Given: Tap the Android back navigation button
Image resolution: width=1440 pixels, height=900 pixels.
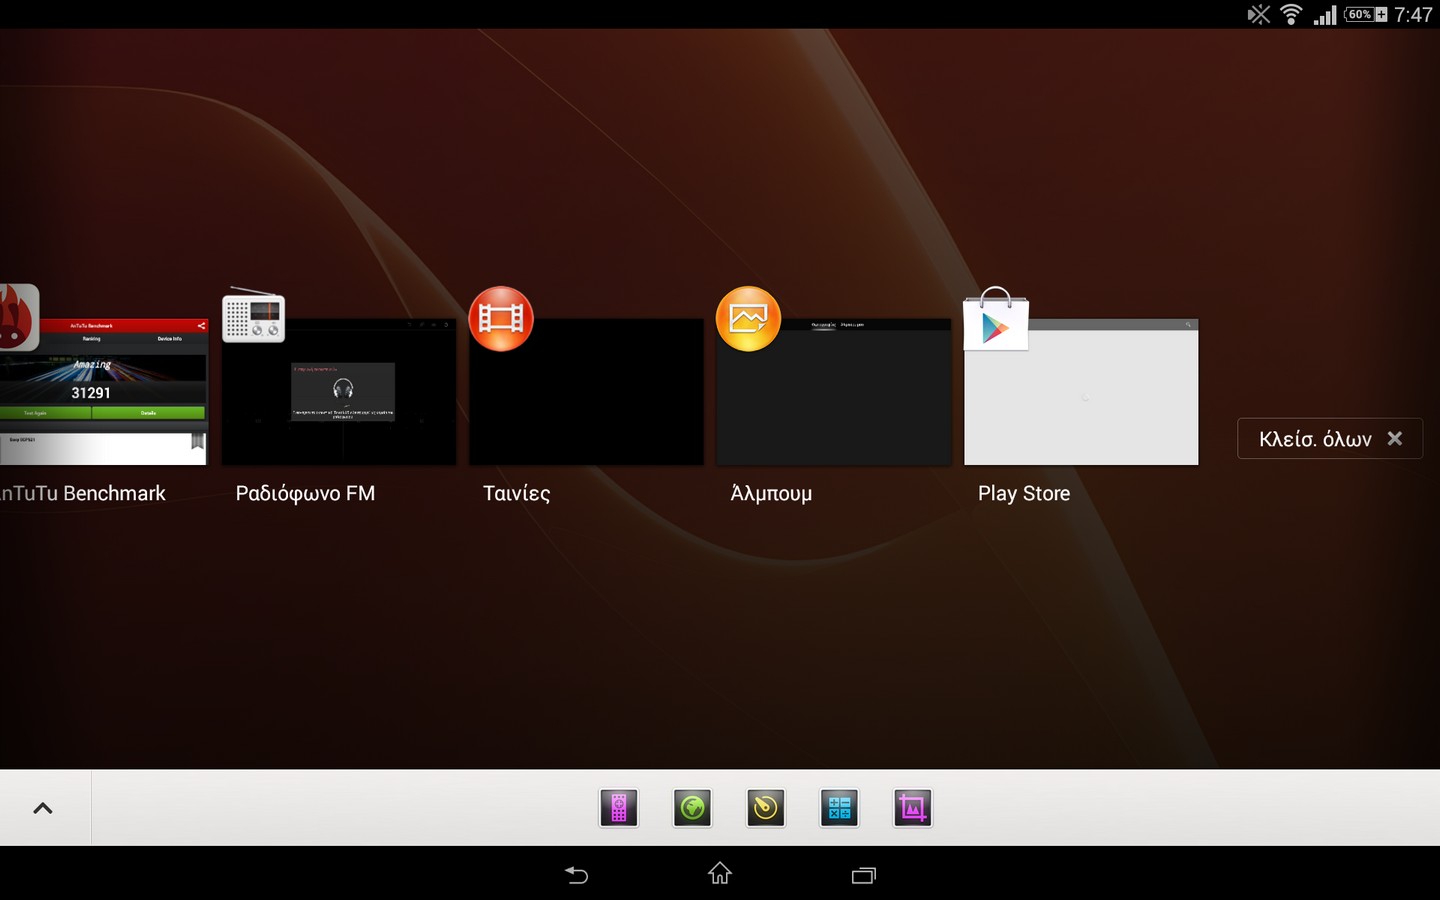Looking at the screenshot, I should tap(577, 875).
